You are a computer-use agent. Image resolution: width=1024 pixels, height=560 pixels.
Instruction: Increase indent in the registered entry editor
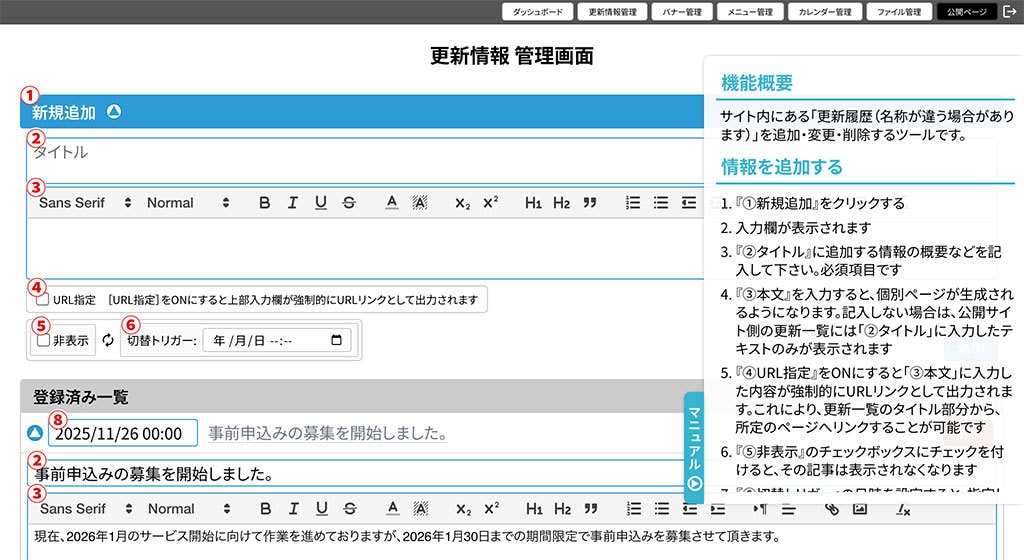[x=718, y=509]
